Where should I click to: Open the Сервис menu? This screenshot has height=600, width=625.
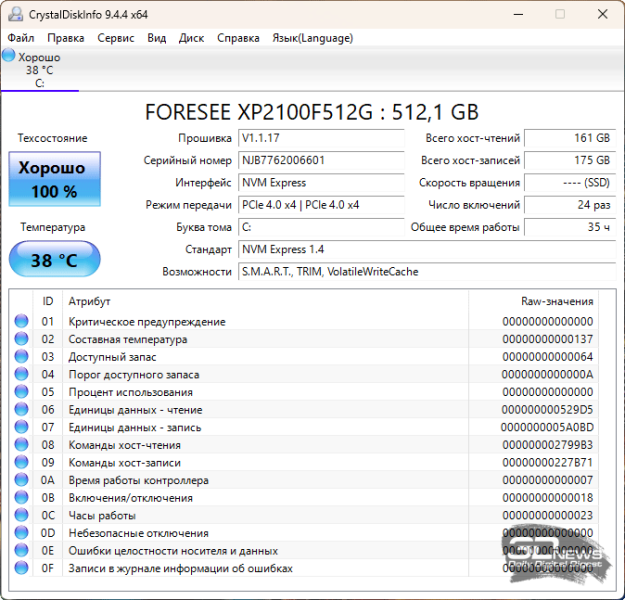pos(116,38)
